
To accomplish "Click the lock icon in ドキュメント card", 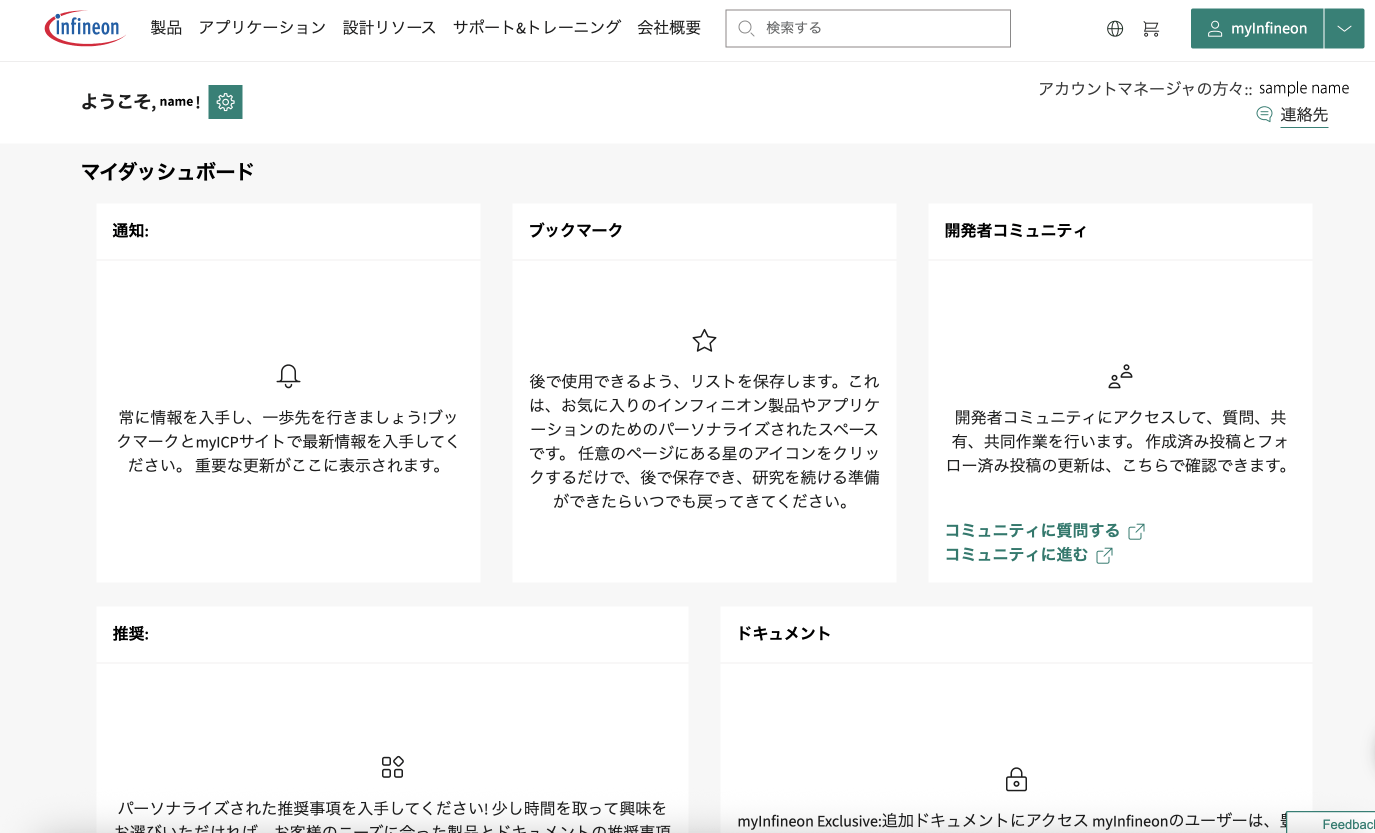I will [1016, 779].
